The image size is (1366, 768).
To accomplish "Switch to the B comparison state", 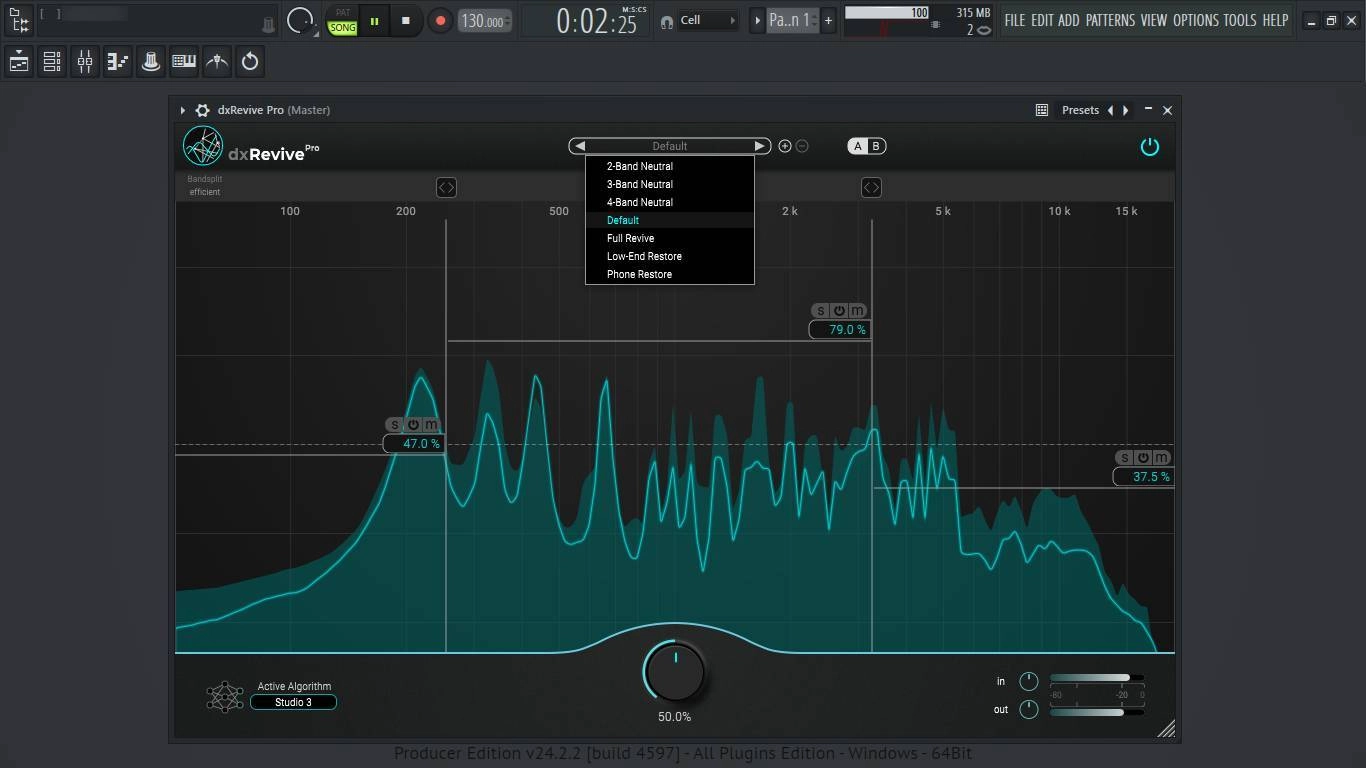I will click(x=876, y=146).
